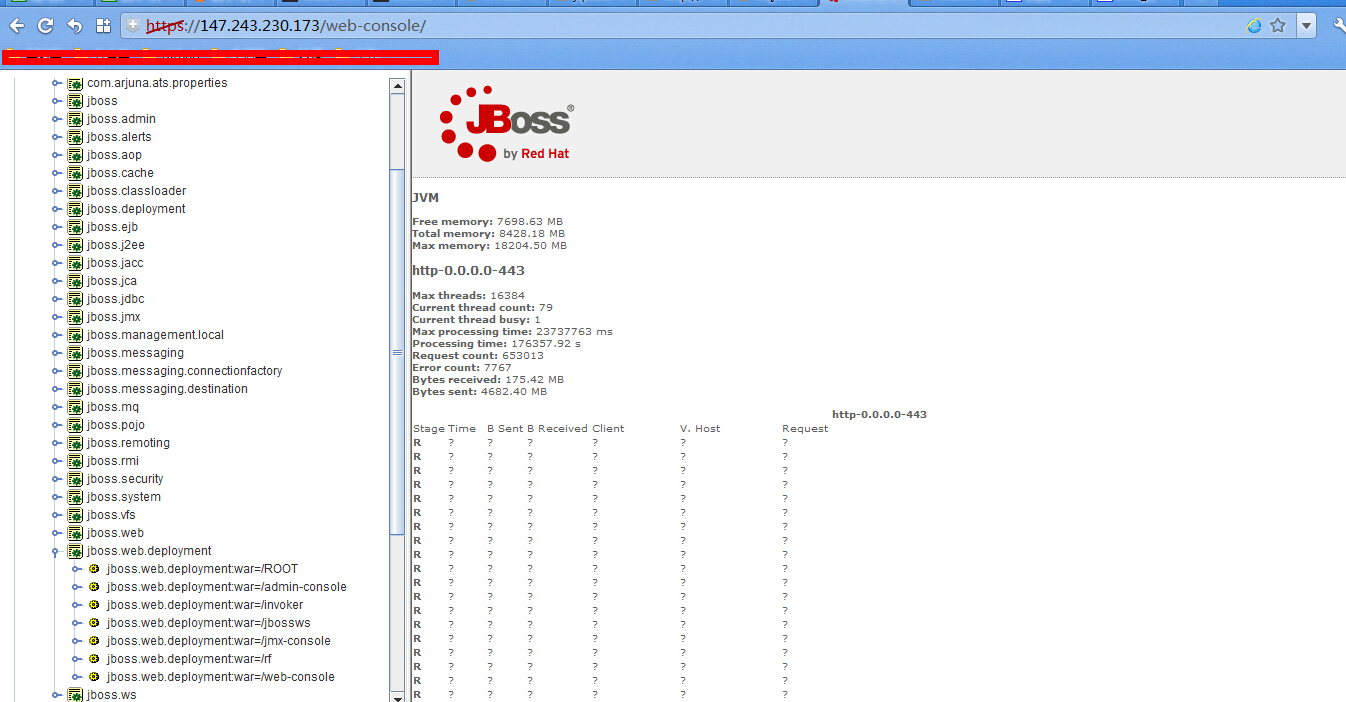Click the jboss.jdbc folder icon

click(75, 299)
